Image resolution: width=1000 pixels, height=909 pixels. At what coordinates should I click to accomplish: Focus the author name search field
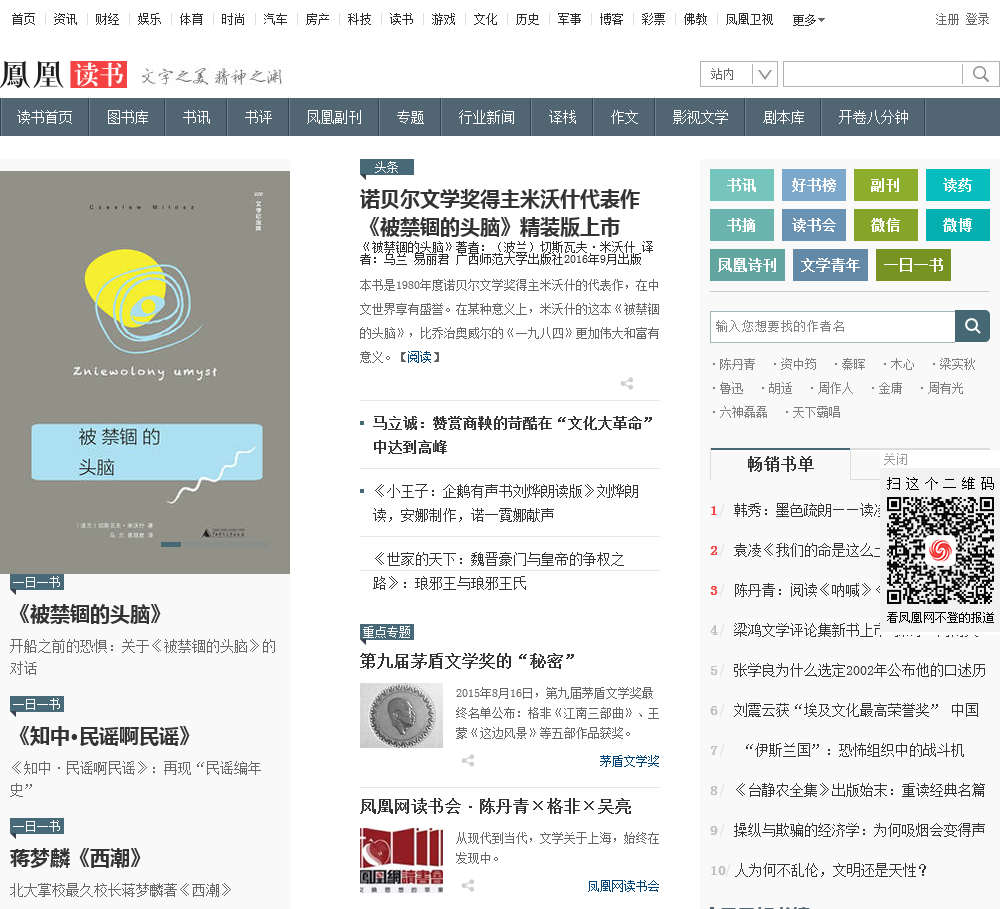832,326
